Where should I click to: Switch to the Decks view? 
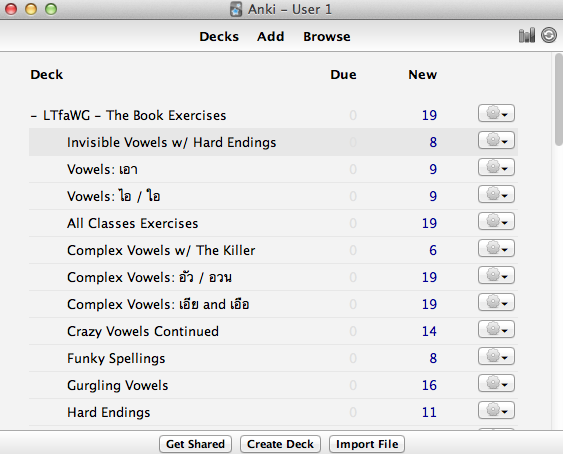click(219, 36)
